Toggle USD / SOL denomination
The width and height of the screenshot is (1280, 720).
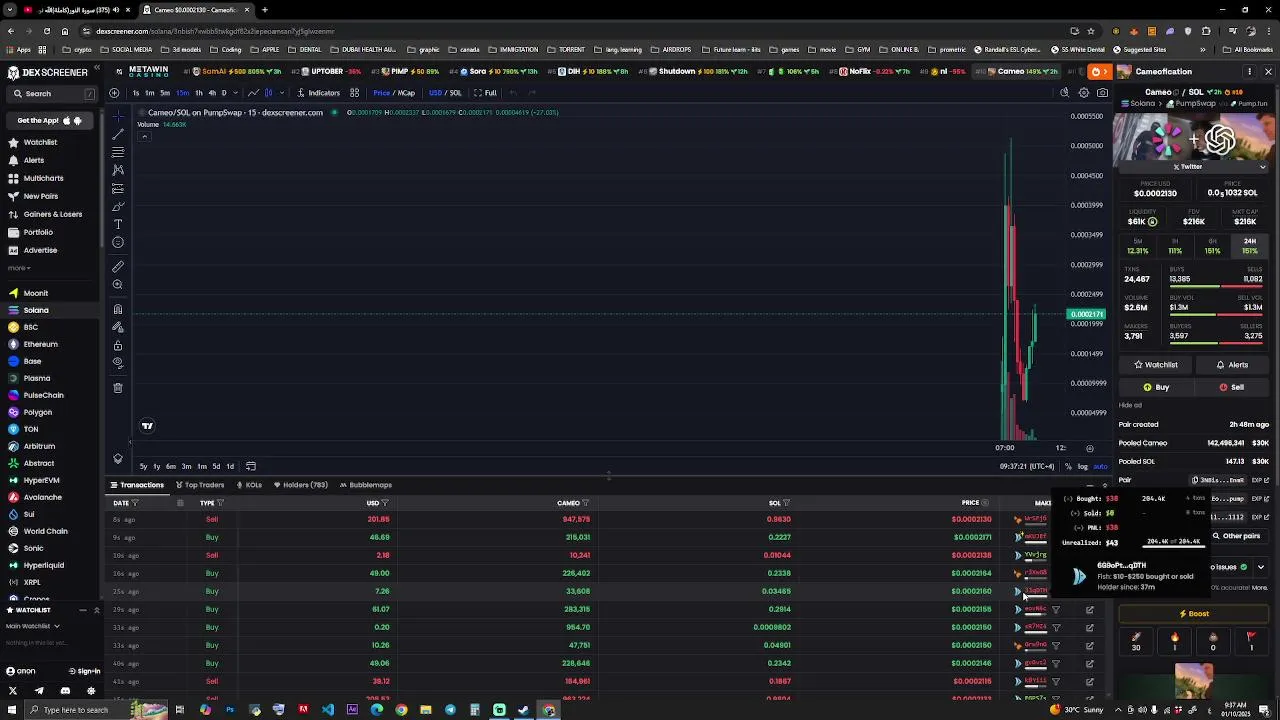coord(446,93)
